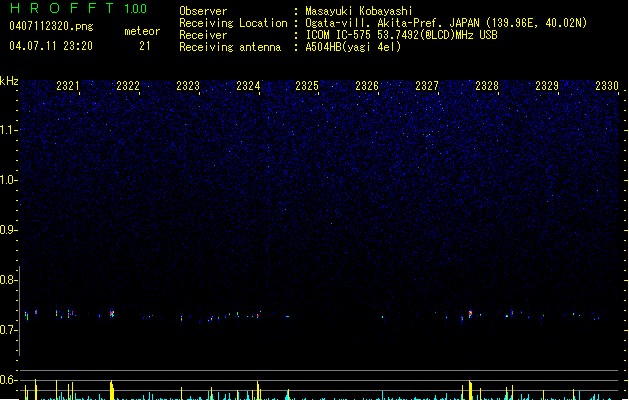Click the Receiving Location label
Image resolution: width=629 pixels, height=400 pixels.
233,23
